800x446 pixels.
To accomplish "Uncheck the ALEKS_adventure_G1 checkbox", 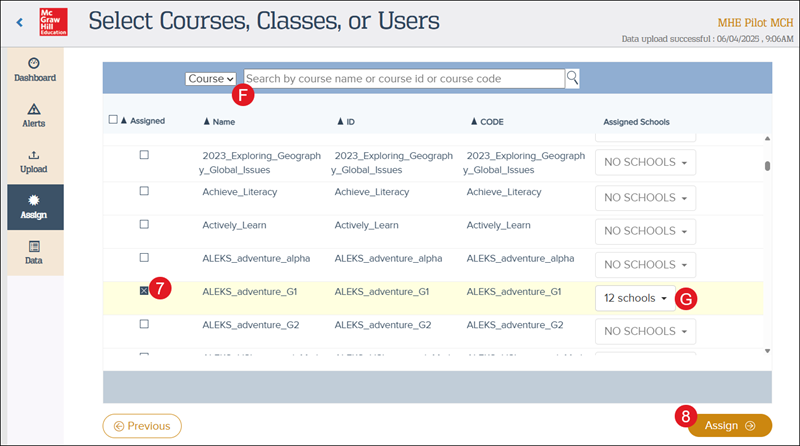I will tap(144, 291).
